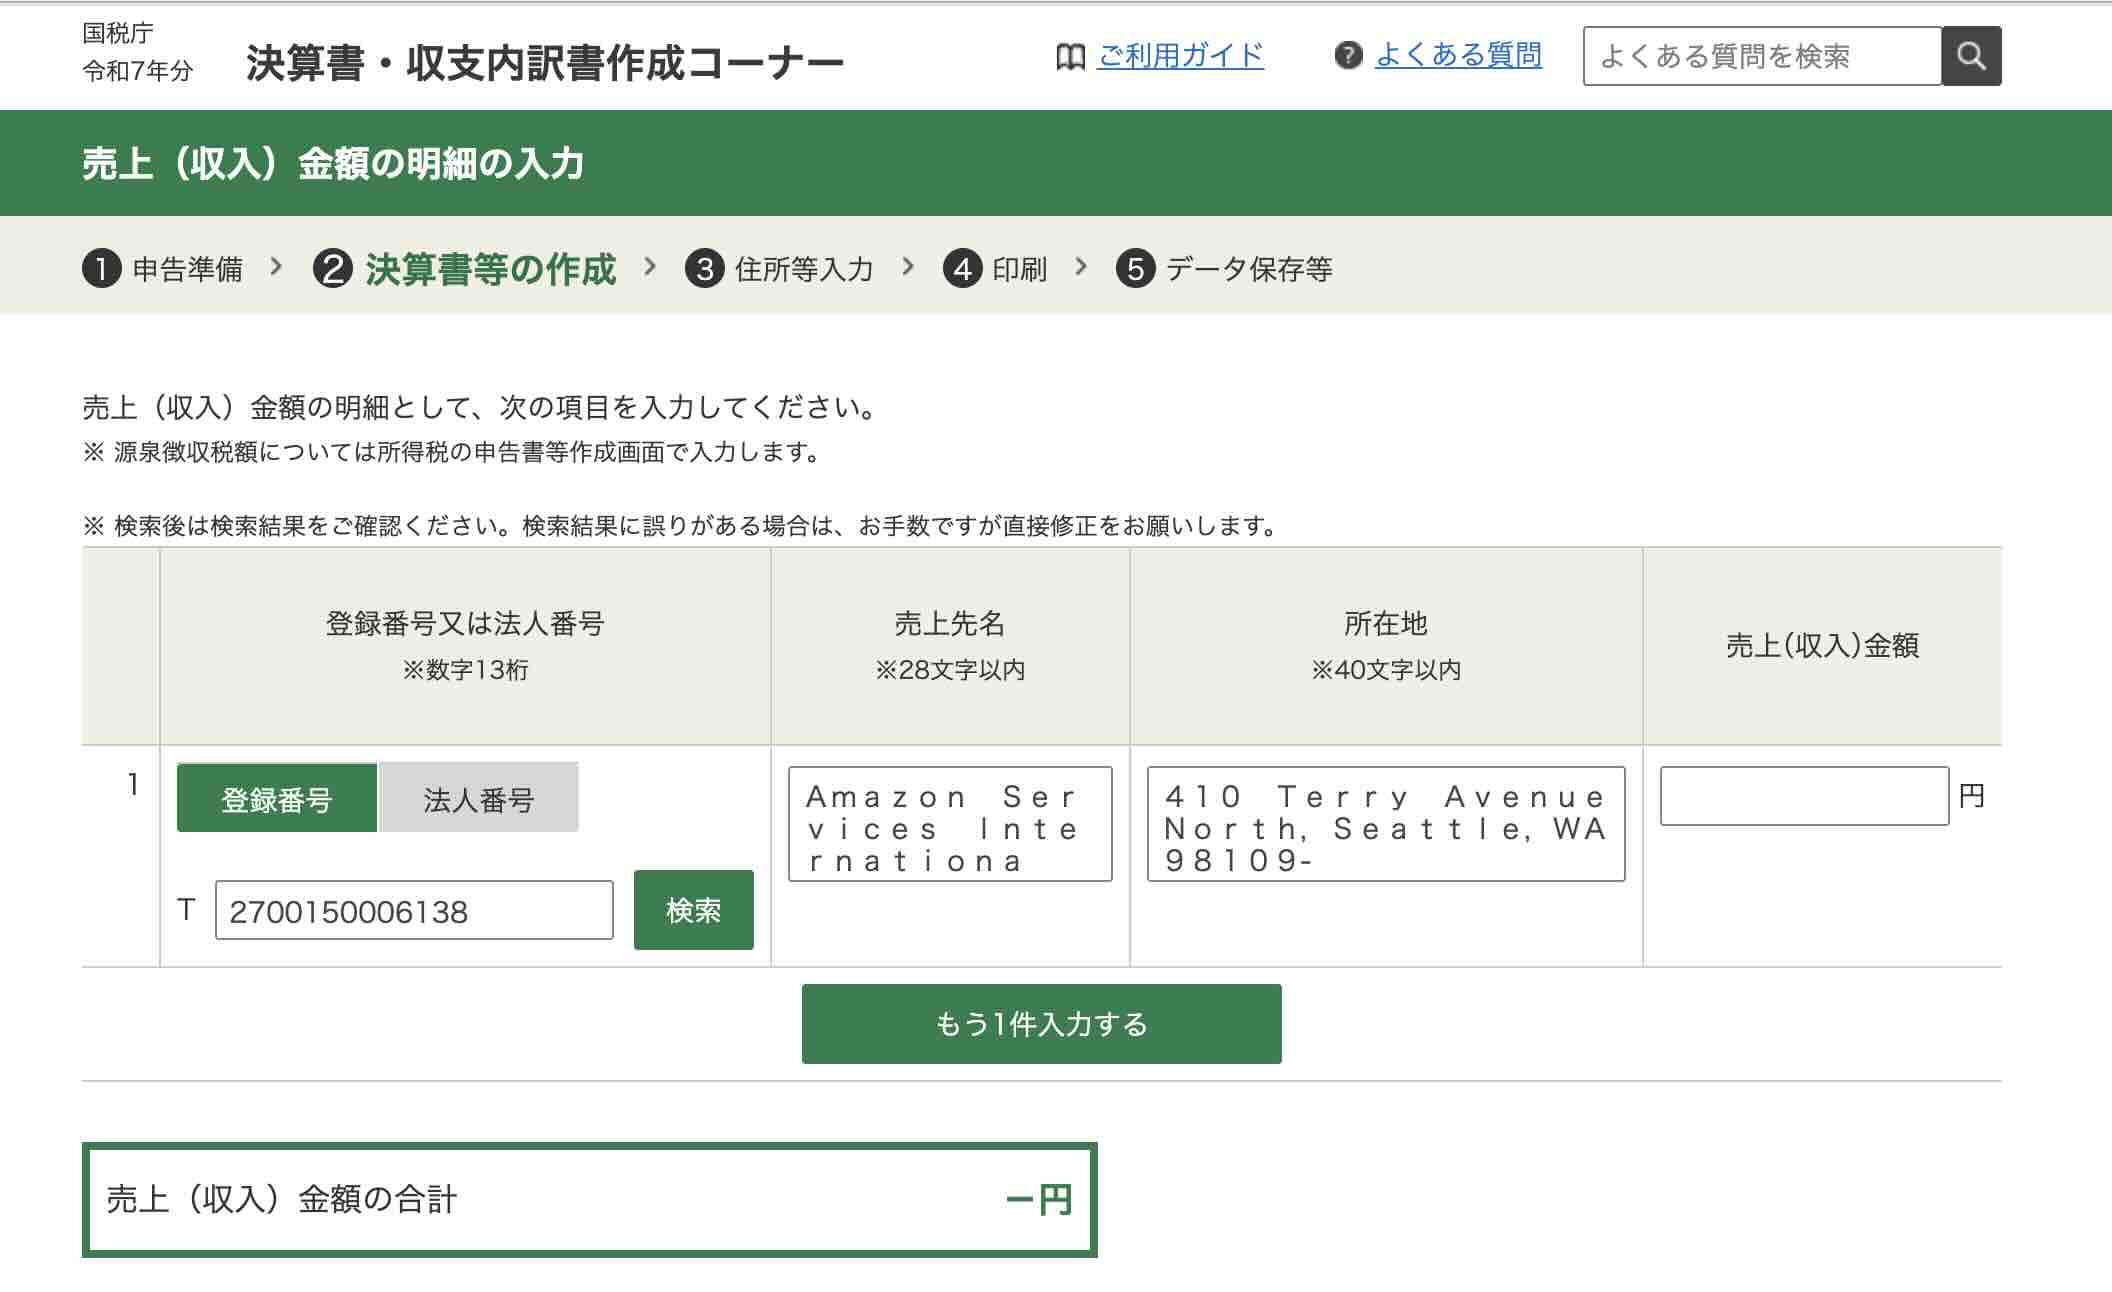Click step 2 circle icon 決算書等の作成
This screenshot has height=1292, width=2112.
(x=332, y=269)
